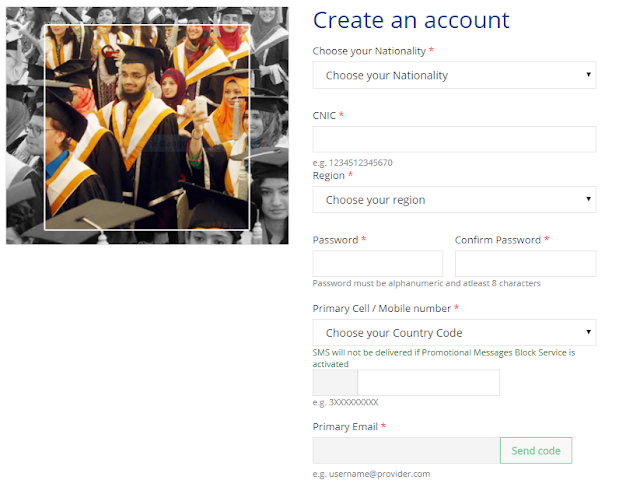640x480 pixels.
Task: Click the Country Code dropdown arrow
Action: [x=588, y=332]
